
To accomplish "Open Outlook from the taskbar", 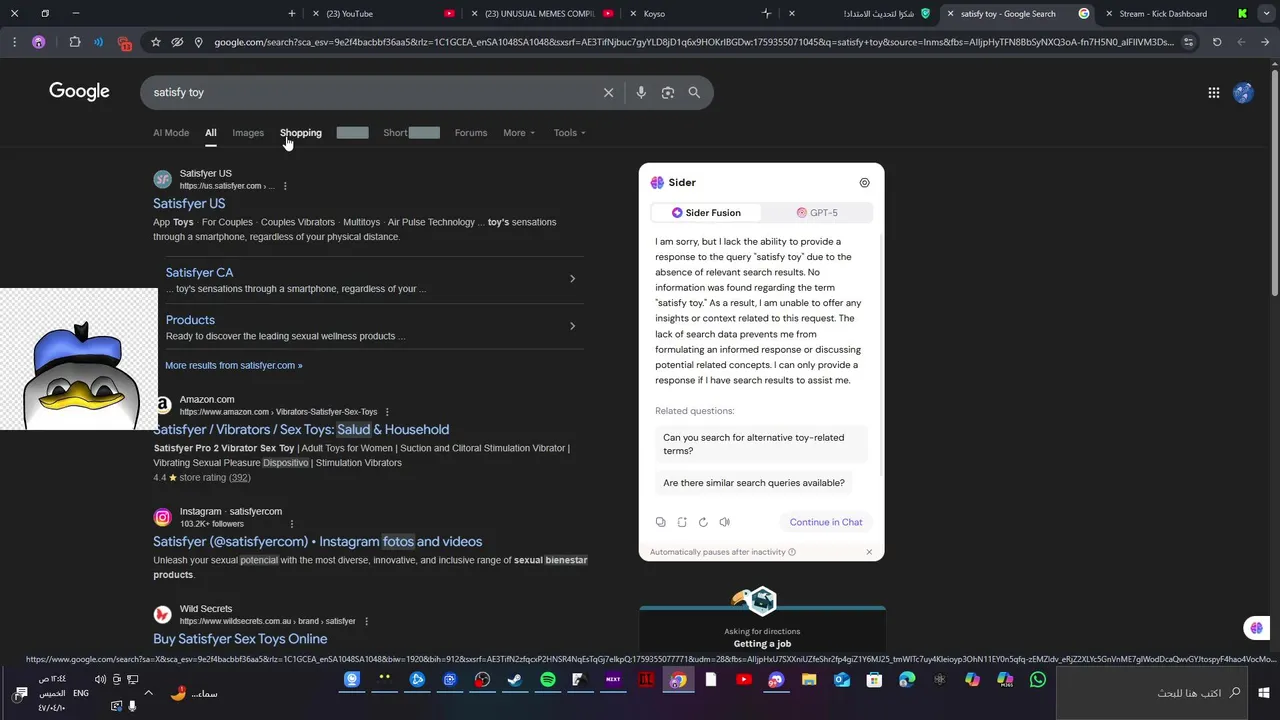I will (x=841, y=680).
